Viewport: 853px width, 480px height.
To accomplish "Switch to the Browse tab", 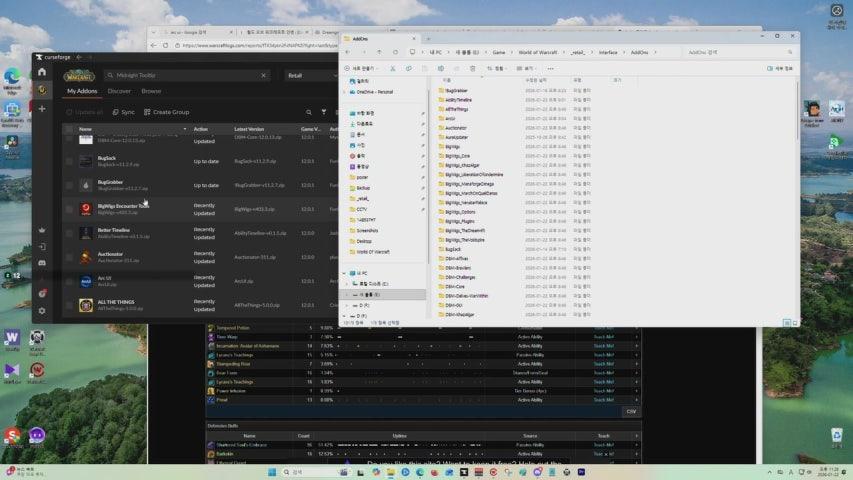I will tap(151, 91).
